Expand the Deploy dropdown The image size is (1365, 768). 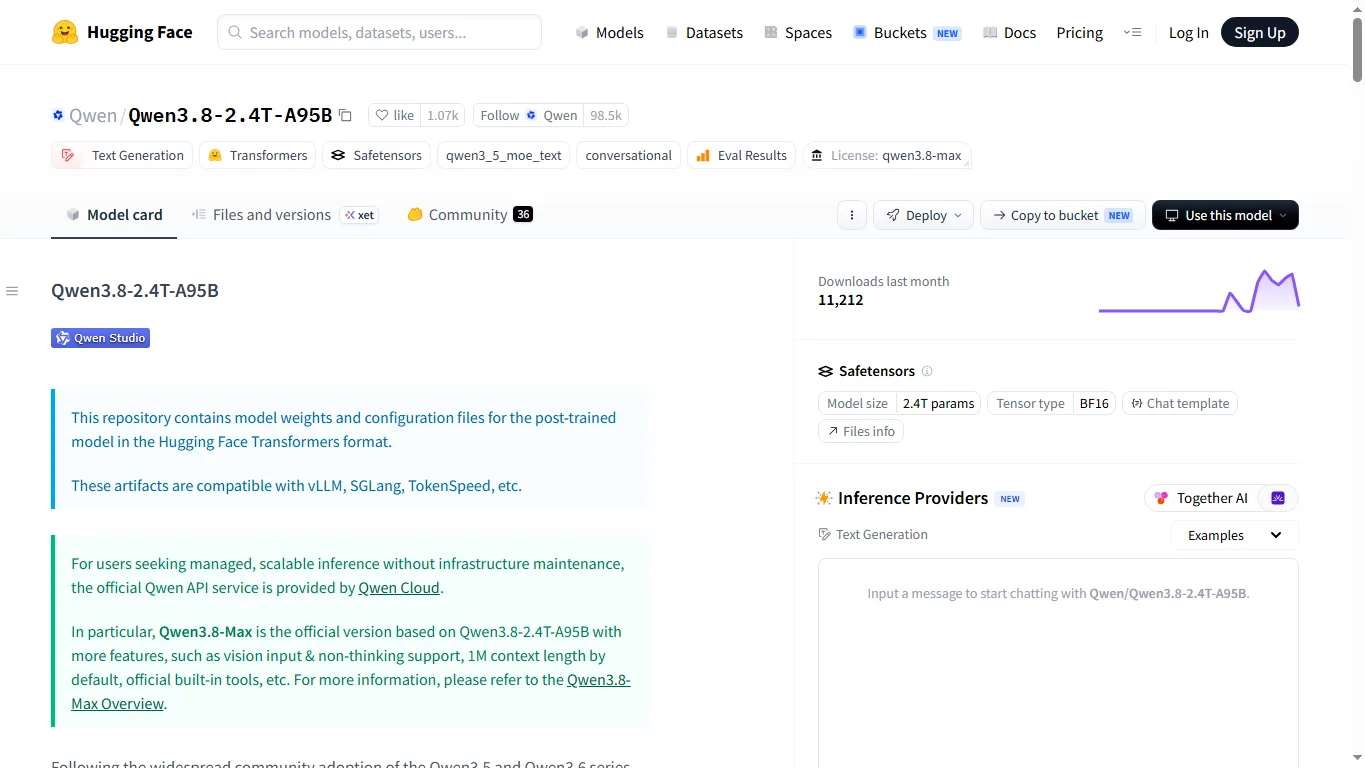click(x=923, y=215)
